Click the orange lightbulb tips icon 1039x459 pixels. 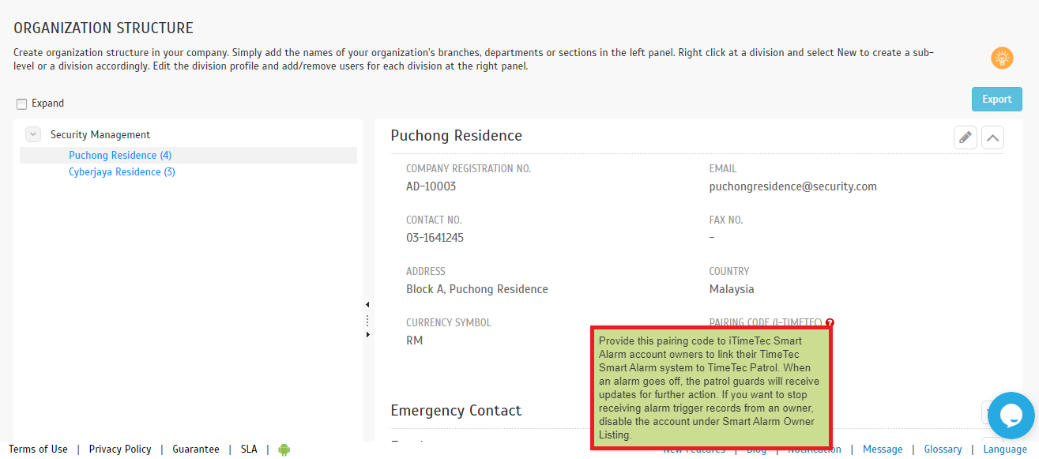click(x=1002, y=58)
